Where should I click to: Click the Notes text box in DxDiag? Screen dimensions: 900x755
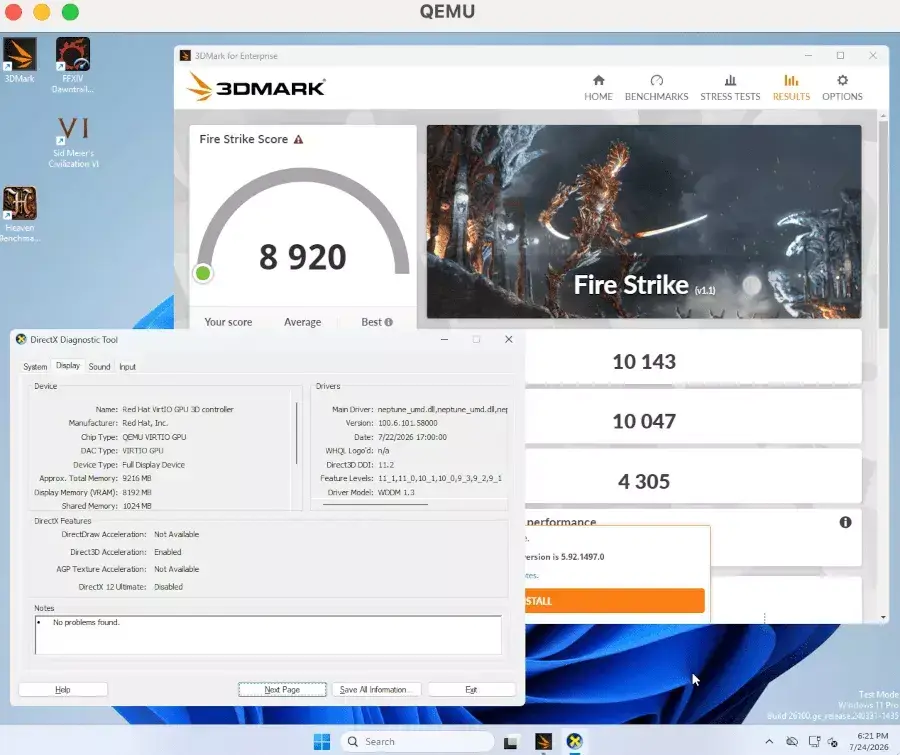coord(268,635)
